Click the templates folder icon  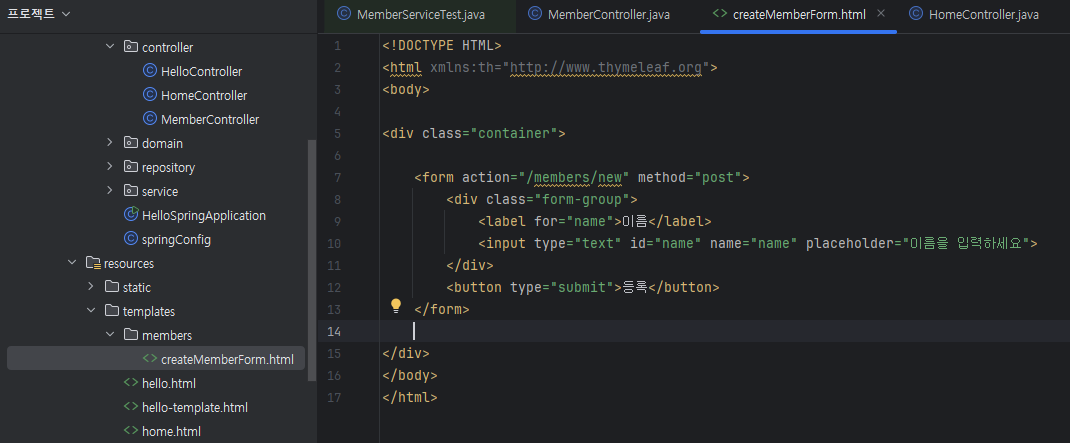[112, 311]
